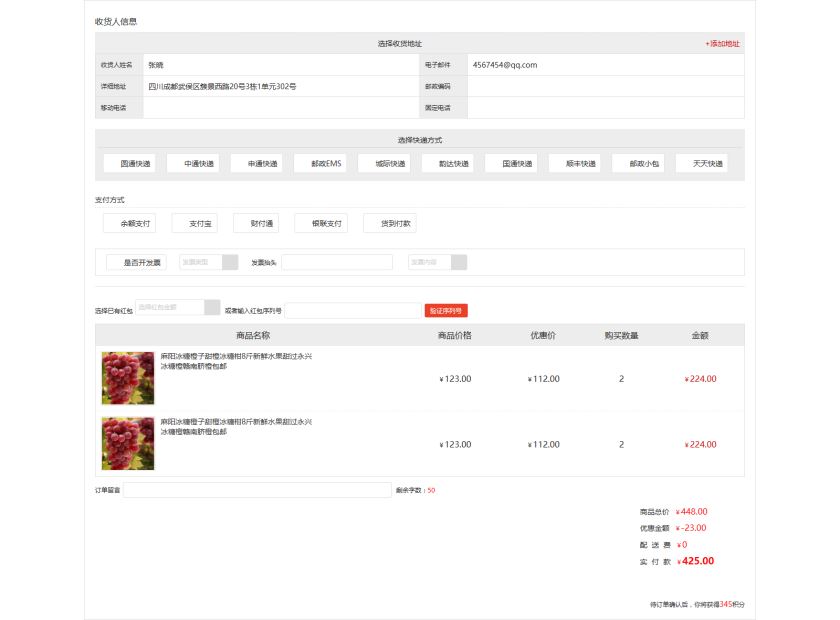Choose 中通快递 as courier
This screenshot has width=840, height=620.
[193, 163]
